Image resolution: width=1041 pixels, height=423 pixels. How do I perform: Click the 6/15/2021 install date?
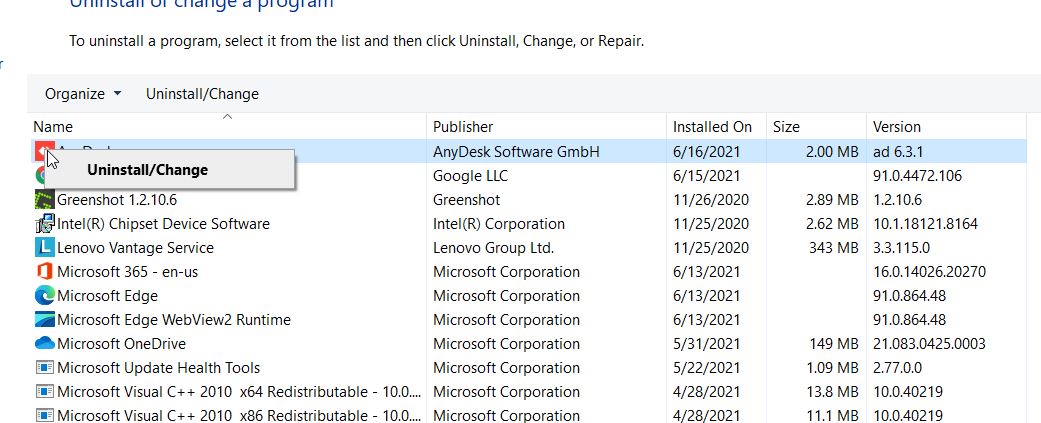(706, 176)
